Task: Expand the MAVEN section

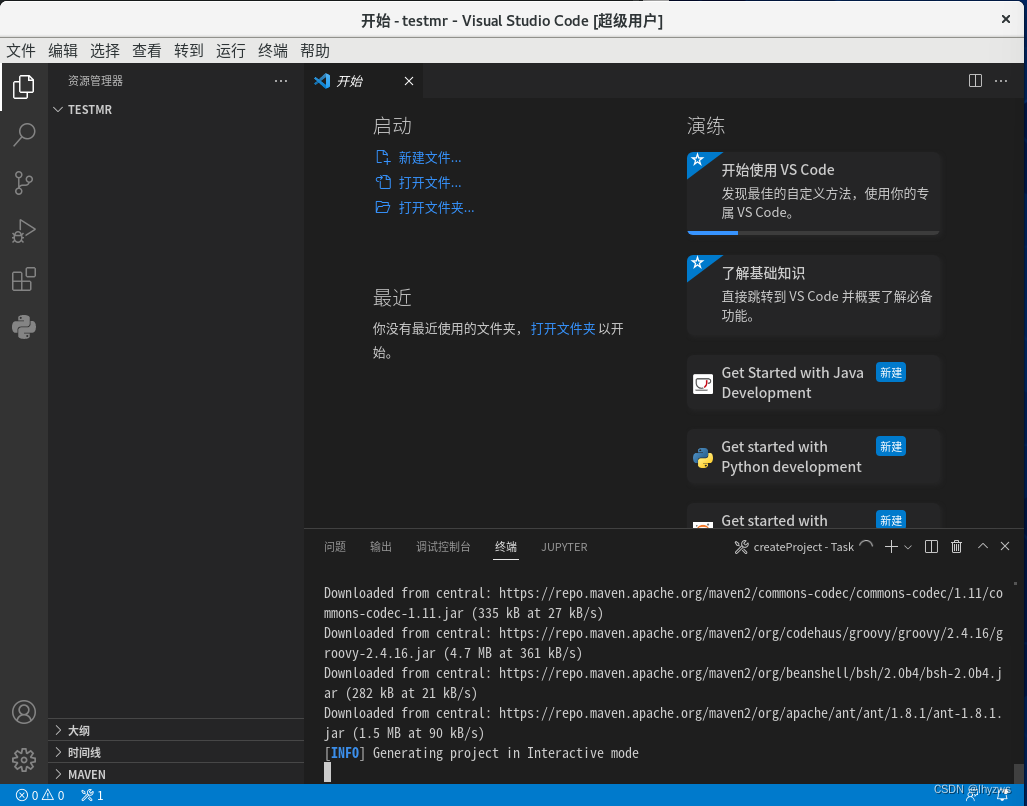Action: 176,774
